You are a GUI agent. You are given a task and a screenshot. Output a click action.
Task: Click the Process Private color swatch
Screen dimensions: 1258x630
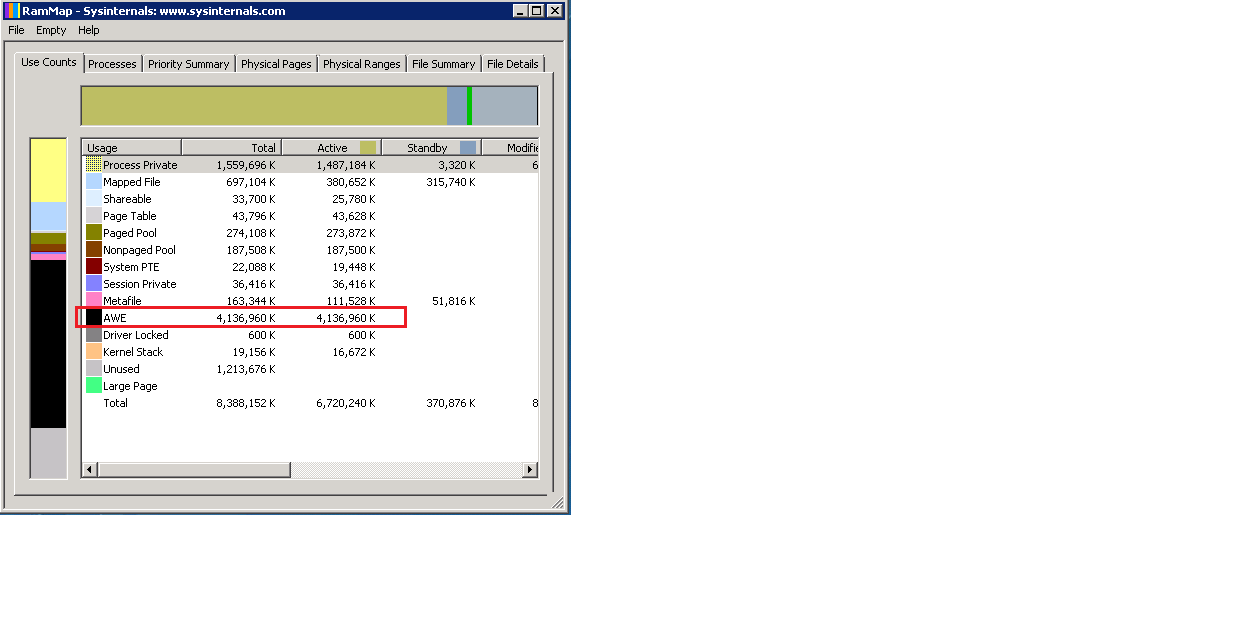(x=93, y=165)
